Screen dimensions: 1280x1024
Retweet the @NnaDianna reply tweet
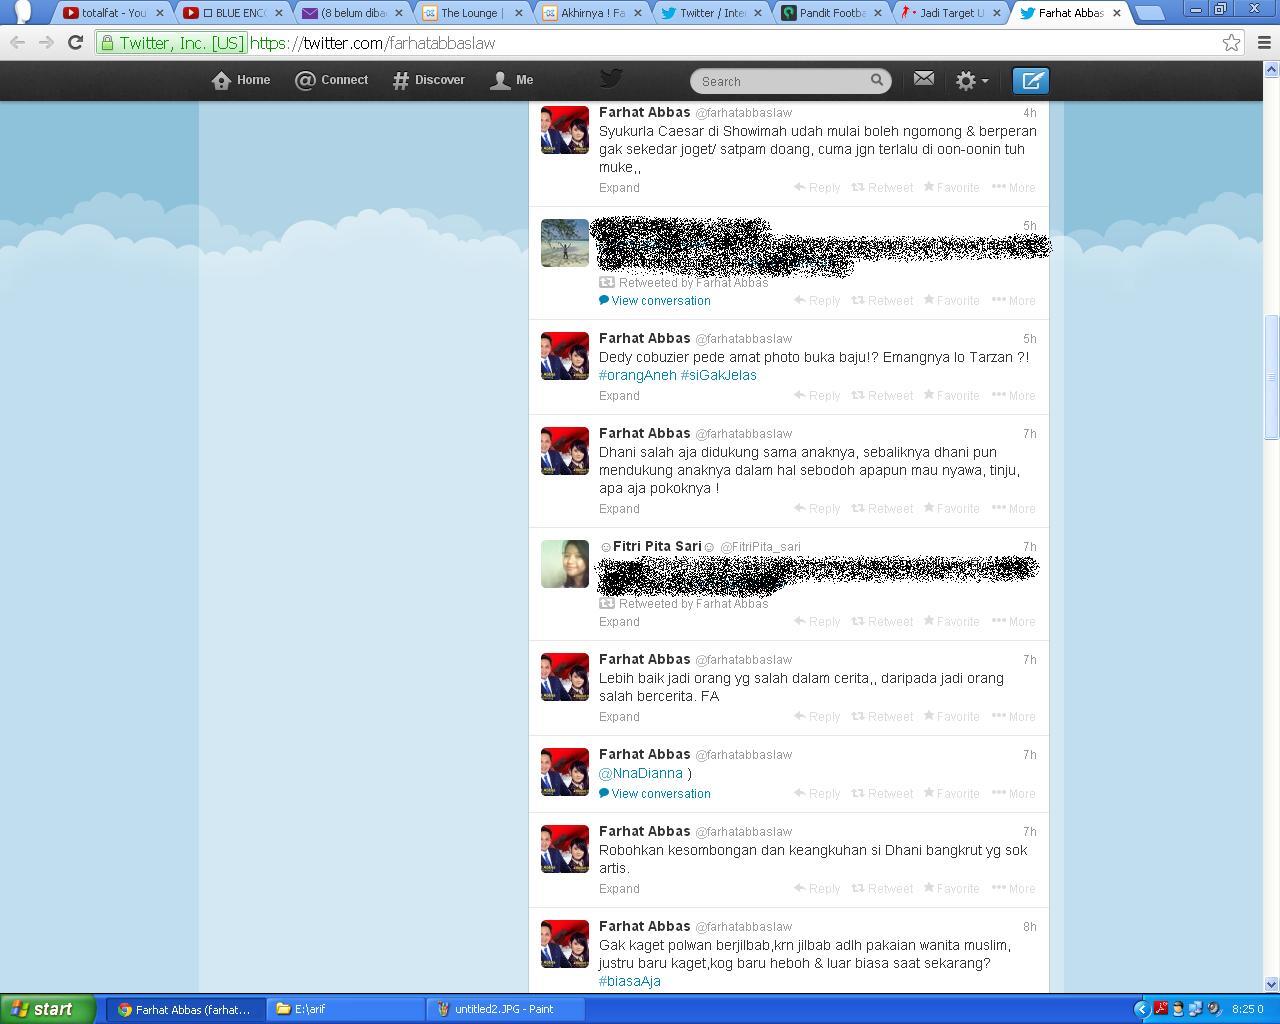882,794
